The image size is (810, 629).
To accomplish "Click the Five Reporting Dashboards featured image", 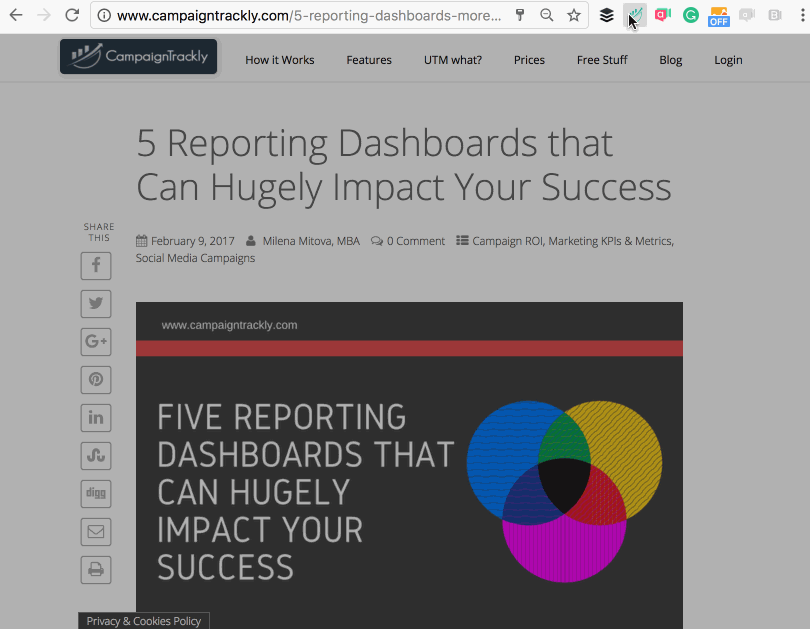I will tap(409, 465).
